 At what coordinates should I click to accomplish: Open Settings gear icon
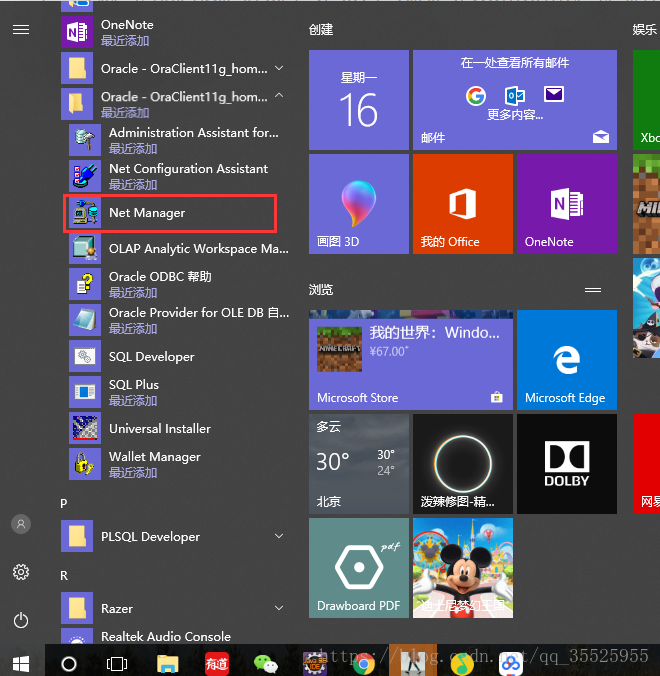[x=21, y=572]
